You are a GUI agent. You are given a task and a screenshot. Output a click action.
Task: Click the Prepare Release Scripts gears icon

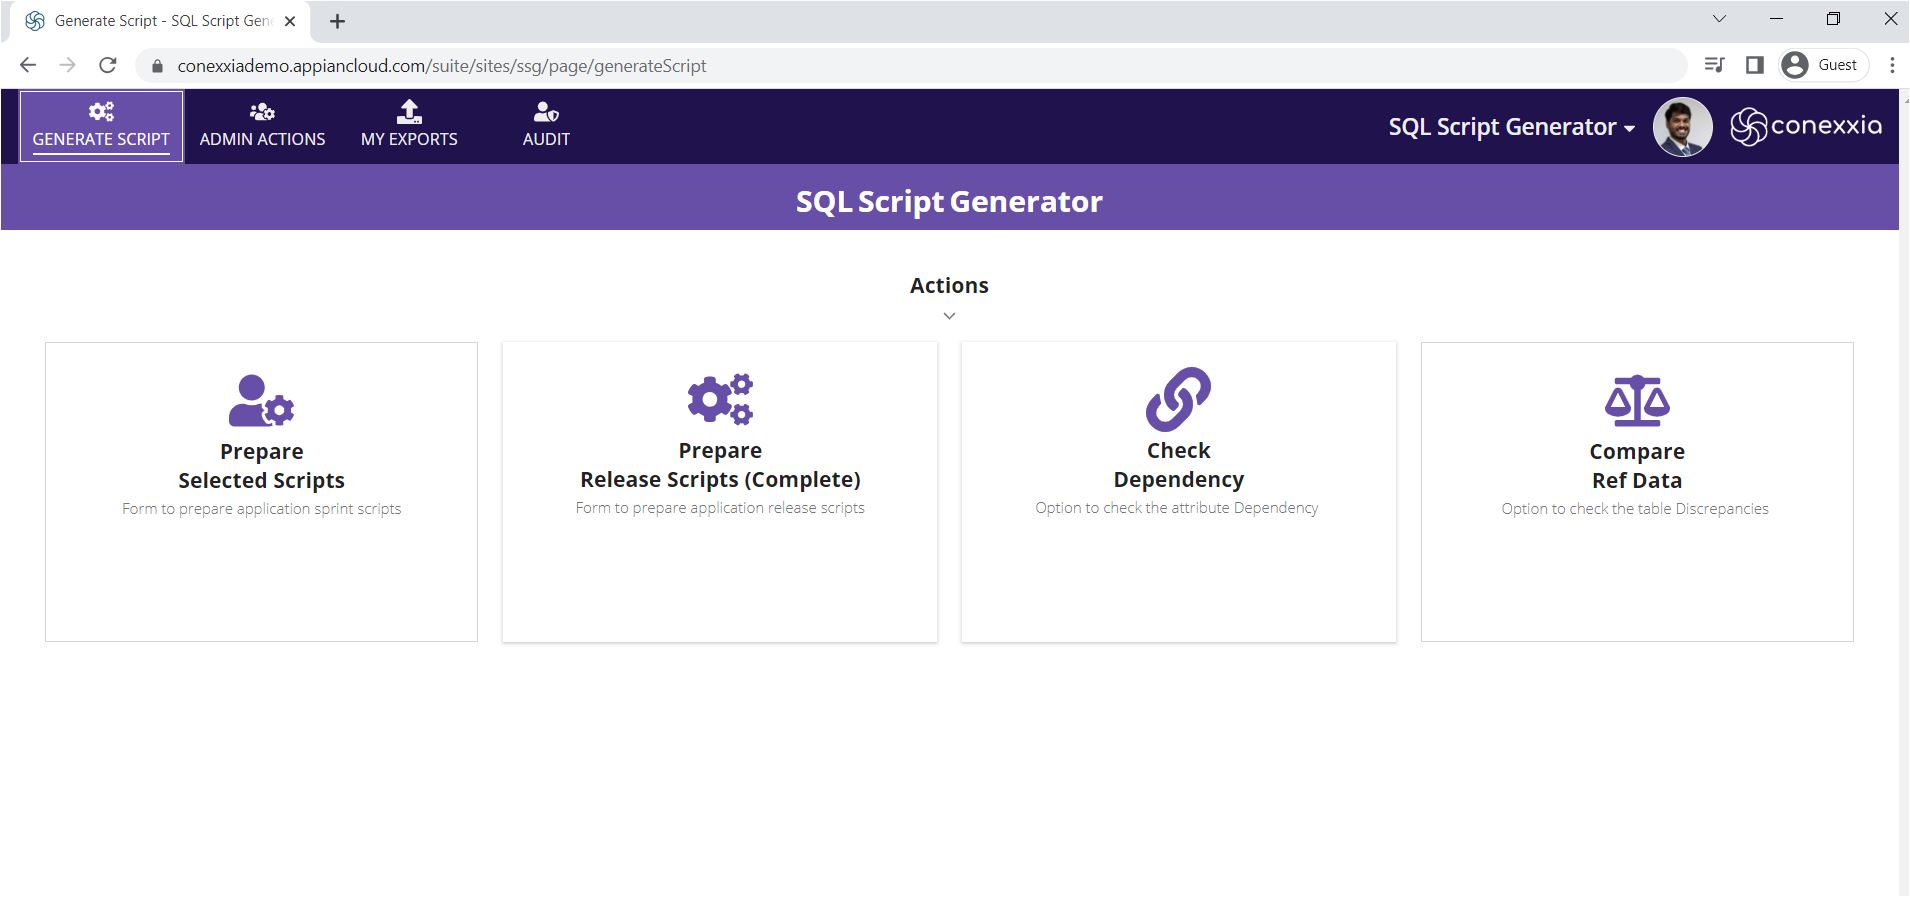[x=720, y=399]
